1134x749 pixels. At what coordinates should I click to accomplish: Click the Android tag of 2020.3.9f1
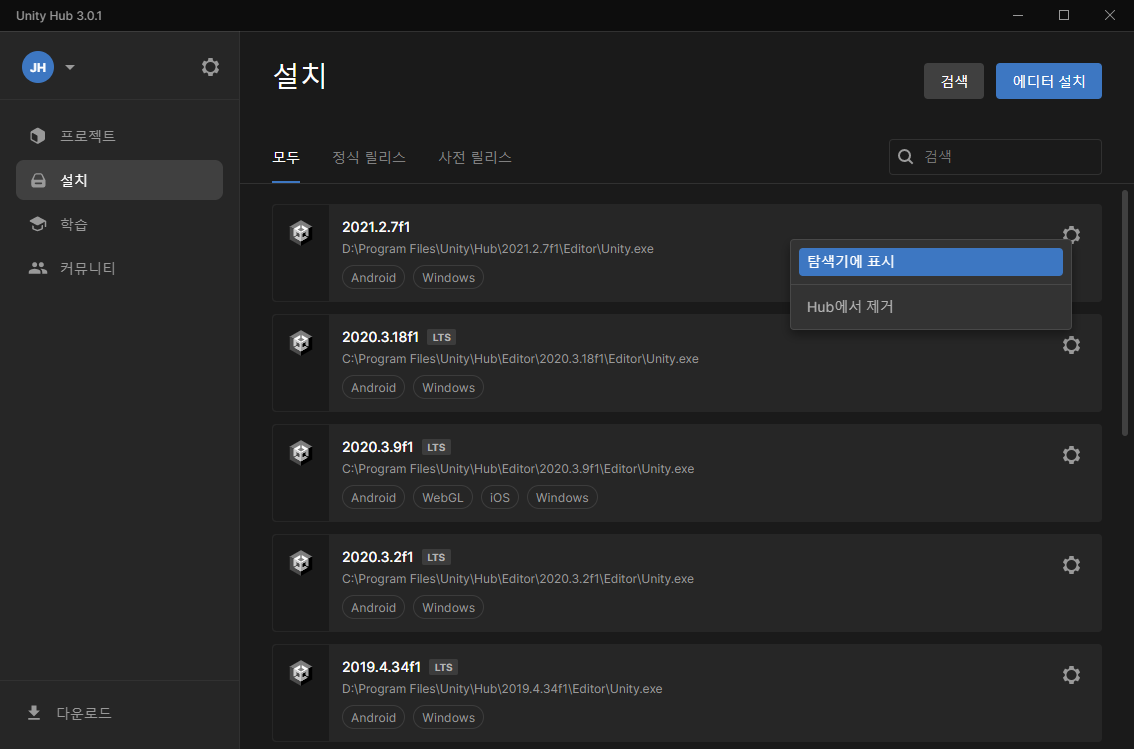373,497
